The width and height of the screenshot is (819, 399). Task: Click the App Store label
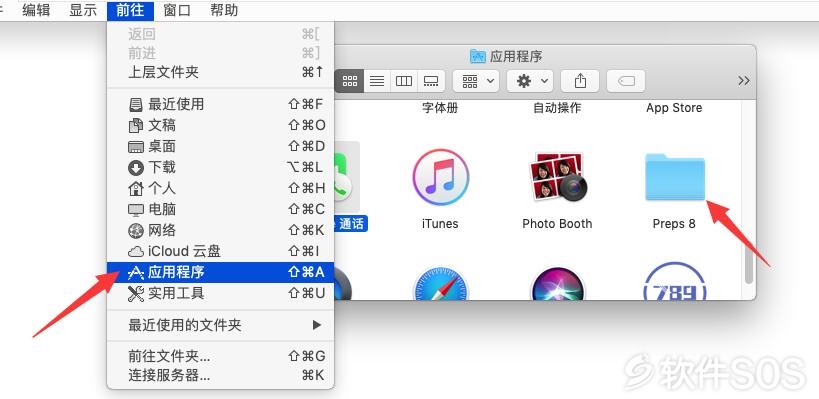674,108
